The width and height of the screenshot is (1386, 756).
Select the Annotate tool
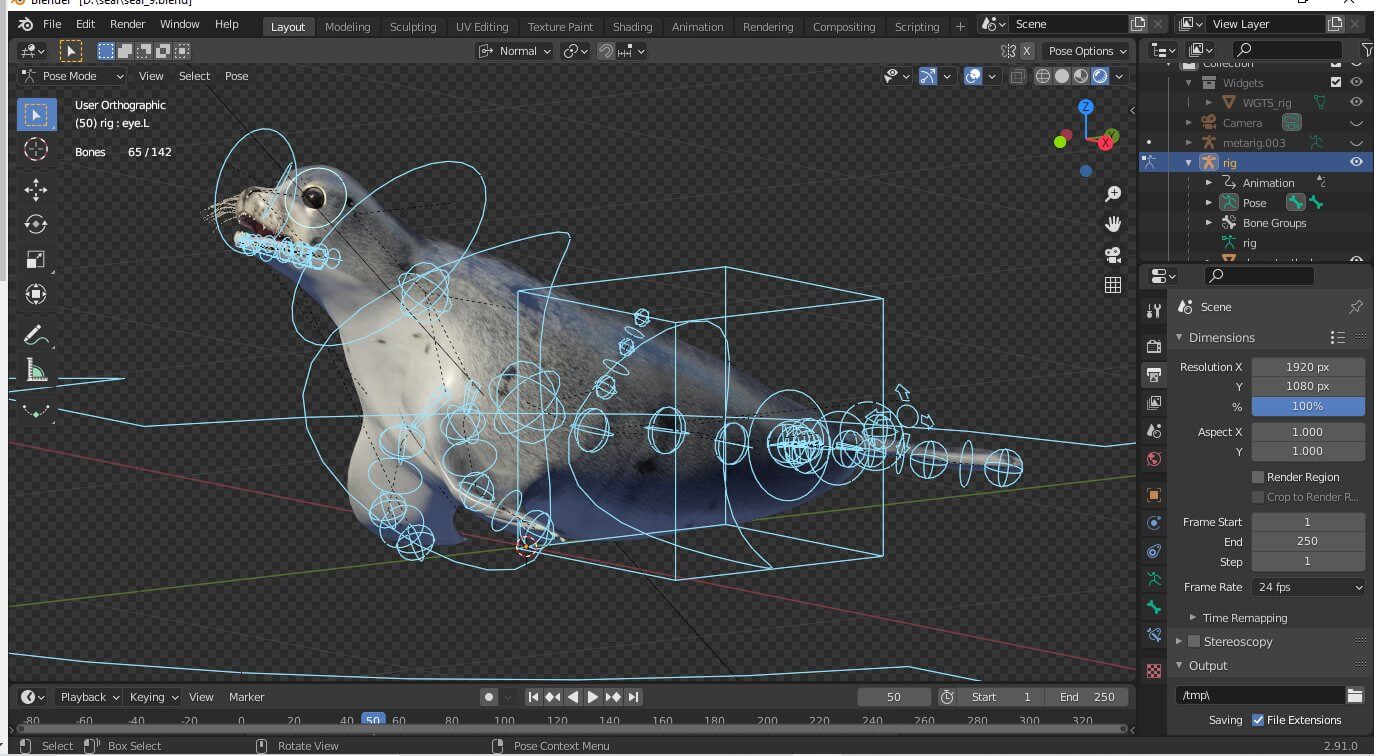(x=36, y=335)
